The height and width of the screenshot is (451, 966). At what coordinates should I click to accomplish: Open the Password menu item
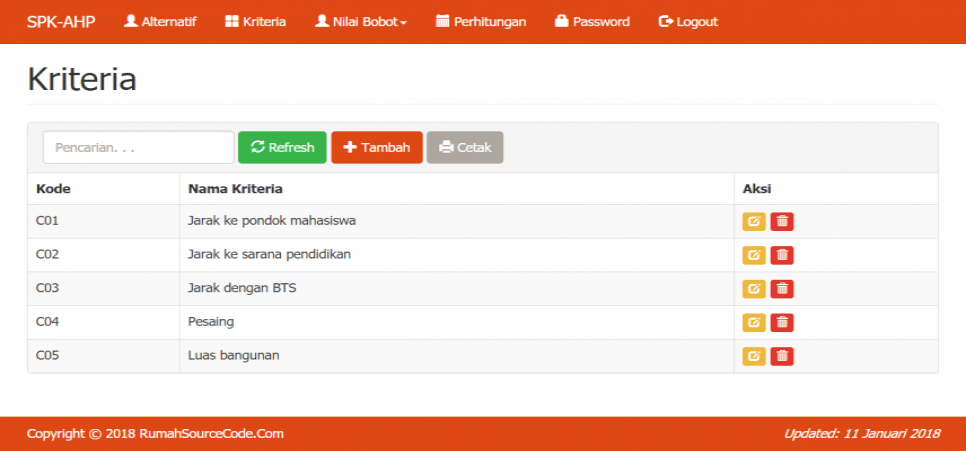click(592, 22)
